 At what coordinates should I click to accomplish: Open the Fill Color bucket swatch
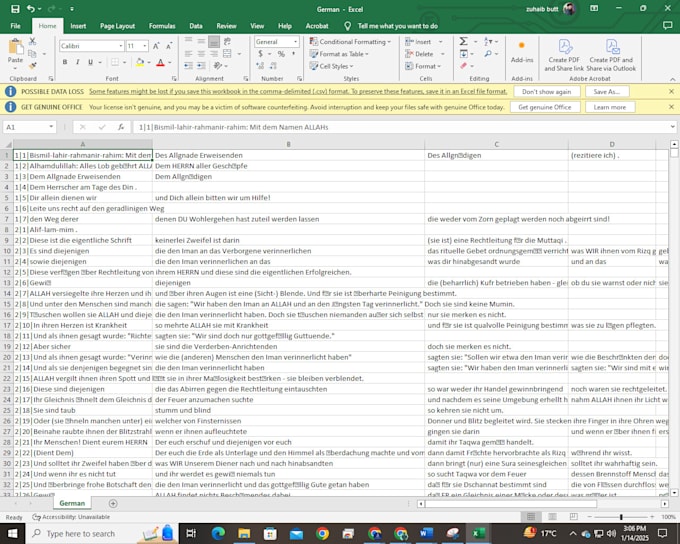(140, 62)
